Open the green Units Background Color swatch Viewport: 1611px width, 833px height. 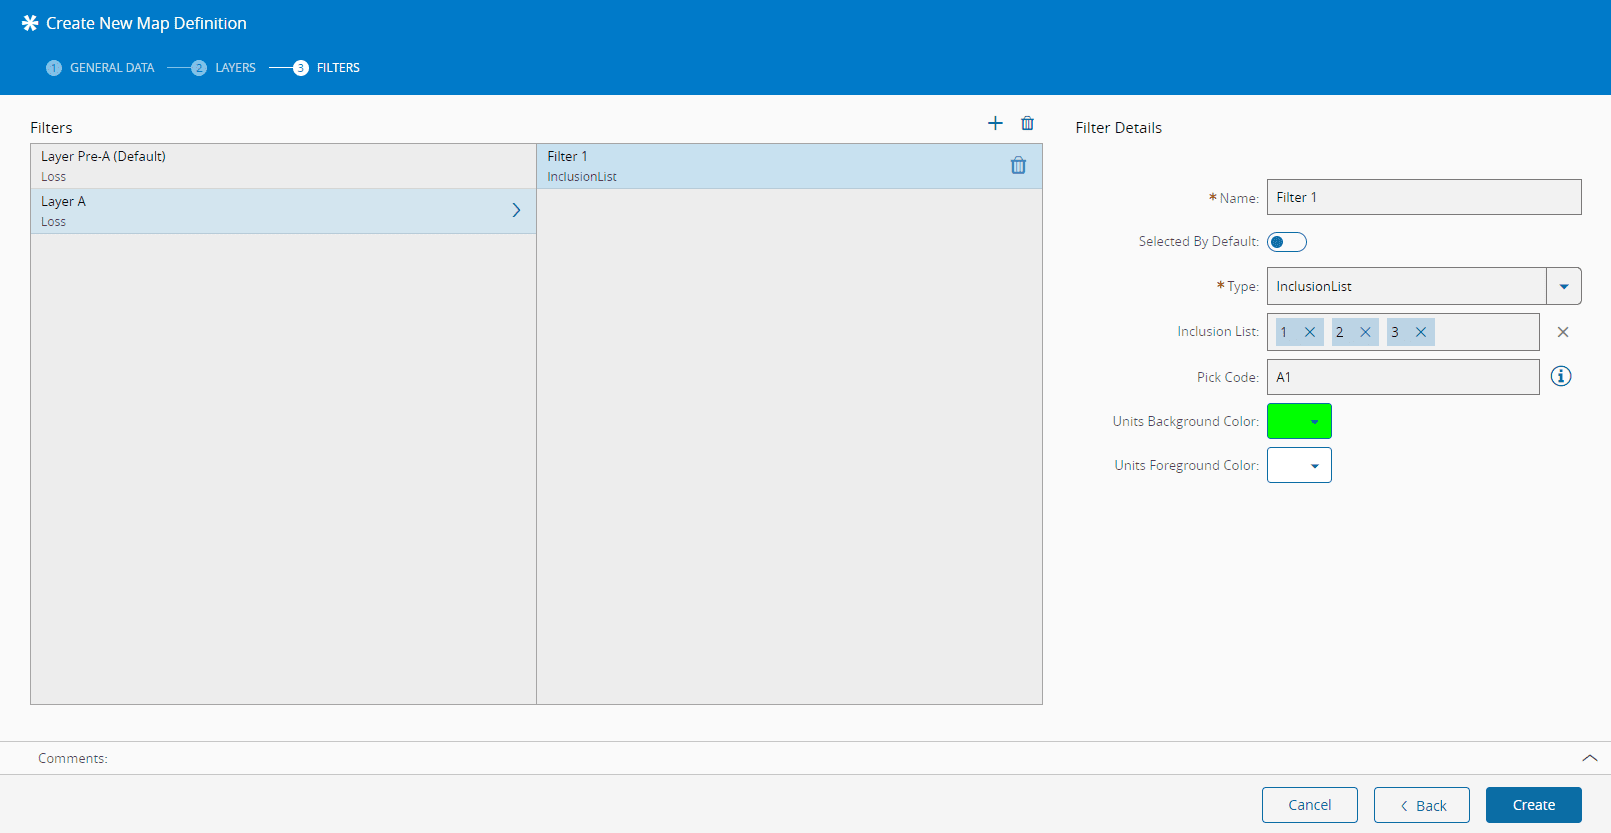[1299, 421]
